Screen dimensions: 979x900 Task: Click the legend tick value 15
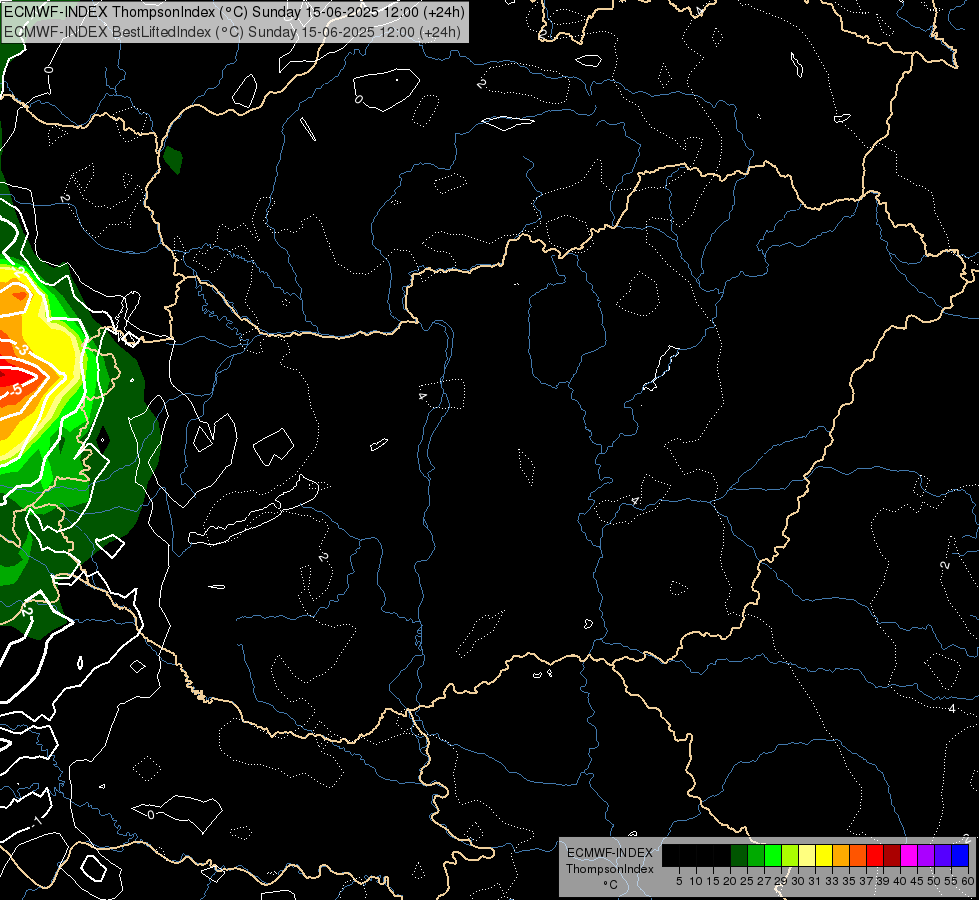pos(713,881)
